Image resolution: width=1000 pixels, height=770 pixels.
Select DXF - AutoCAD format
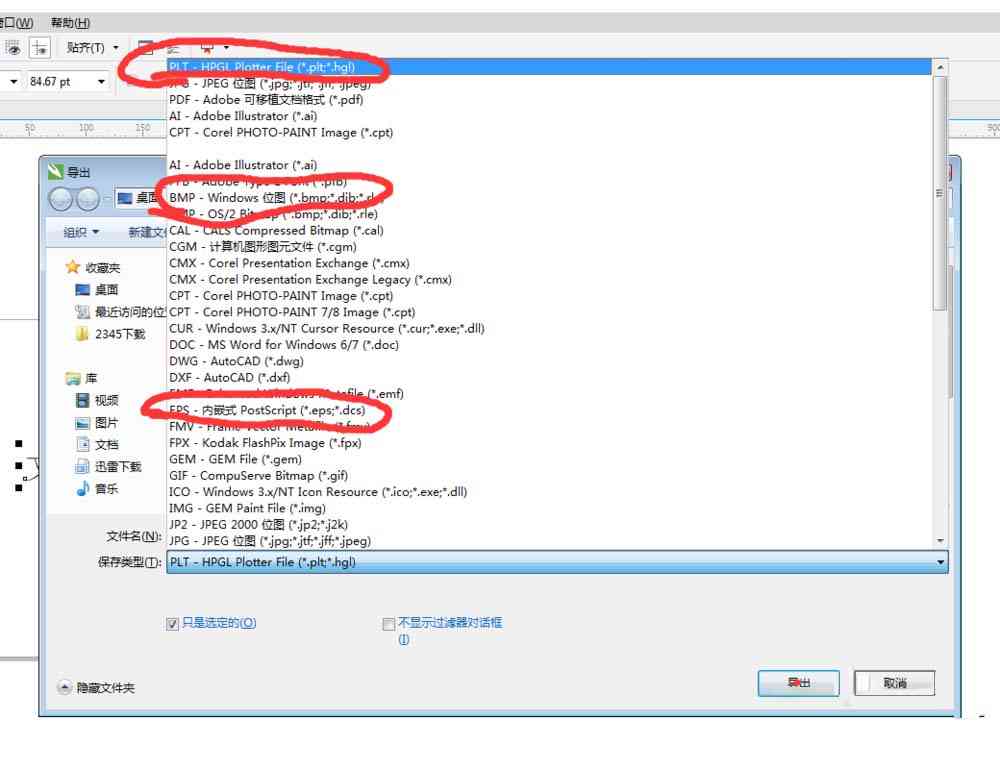(x=548, y=378)
